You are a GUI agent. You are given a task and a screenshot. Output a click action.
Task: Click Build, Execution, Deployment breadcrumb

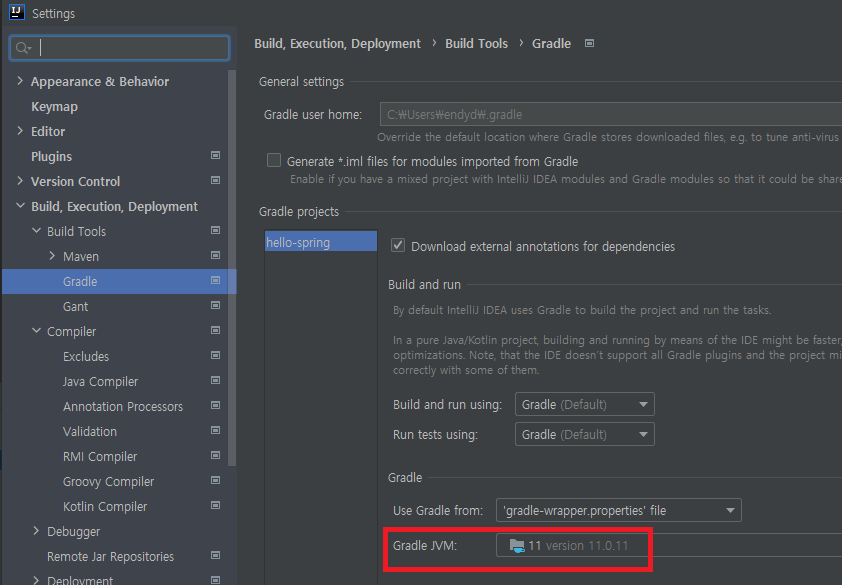click(x=337, y=44)
